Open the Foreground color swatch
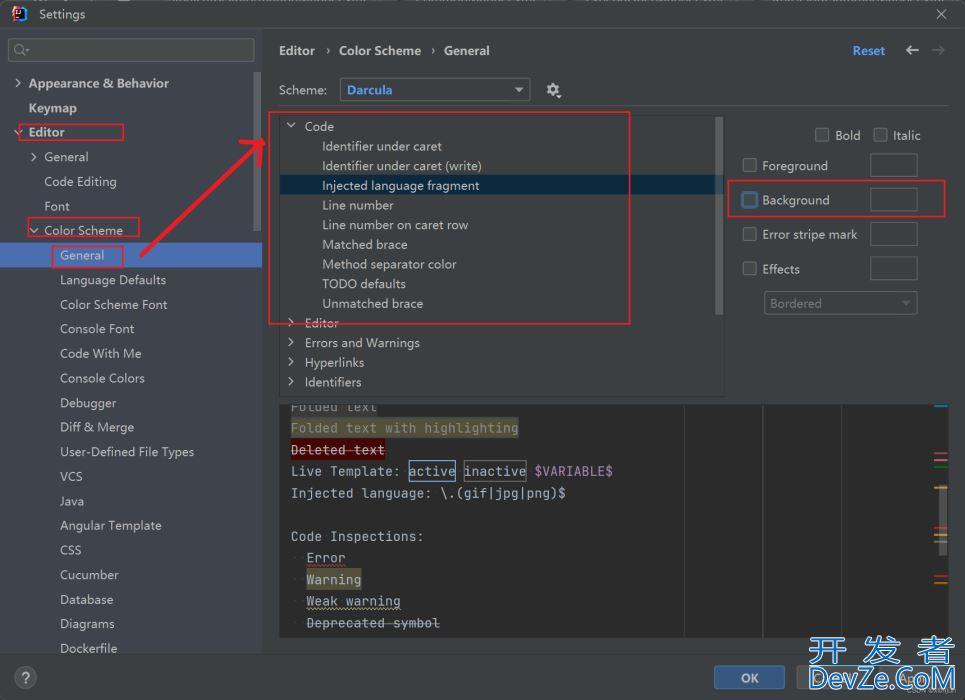 (894, 165)
